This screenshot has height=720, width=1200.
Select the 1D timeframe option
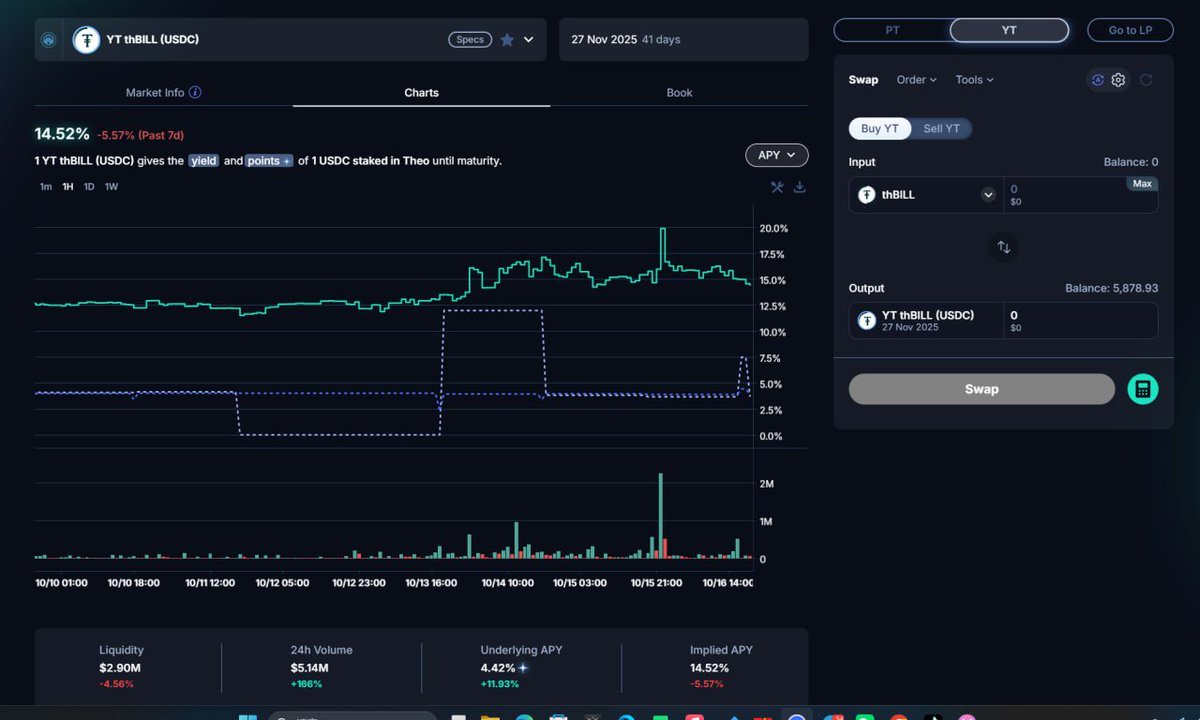click(x=89, y=187)
